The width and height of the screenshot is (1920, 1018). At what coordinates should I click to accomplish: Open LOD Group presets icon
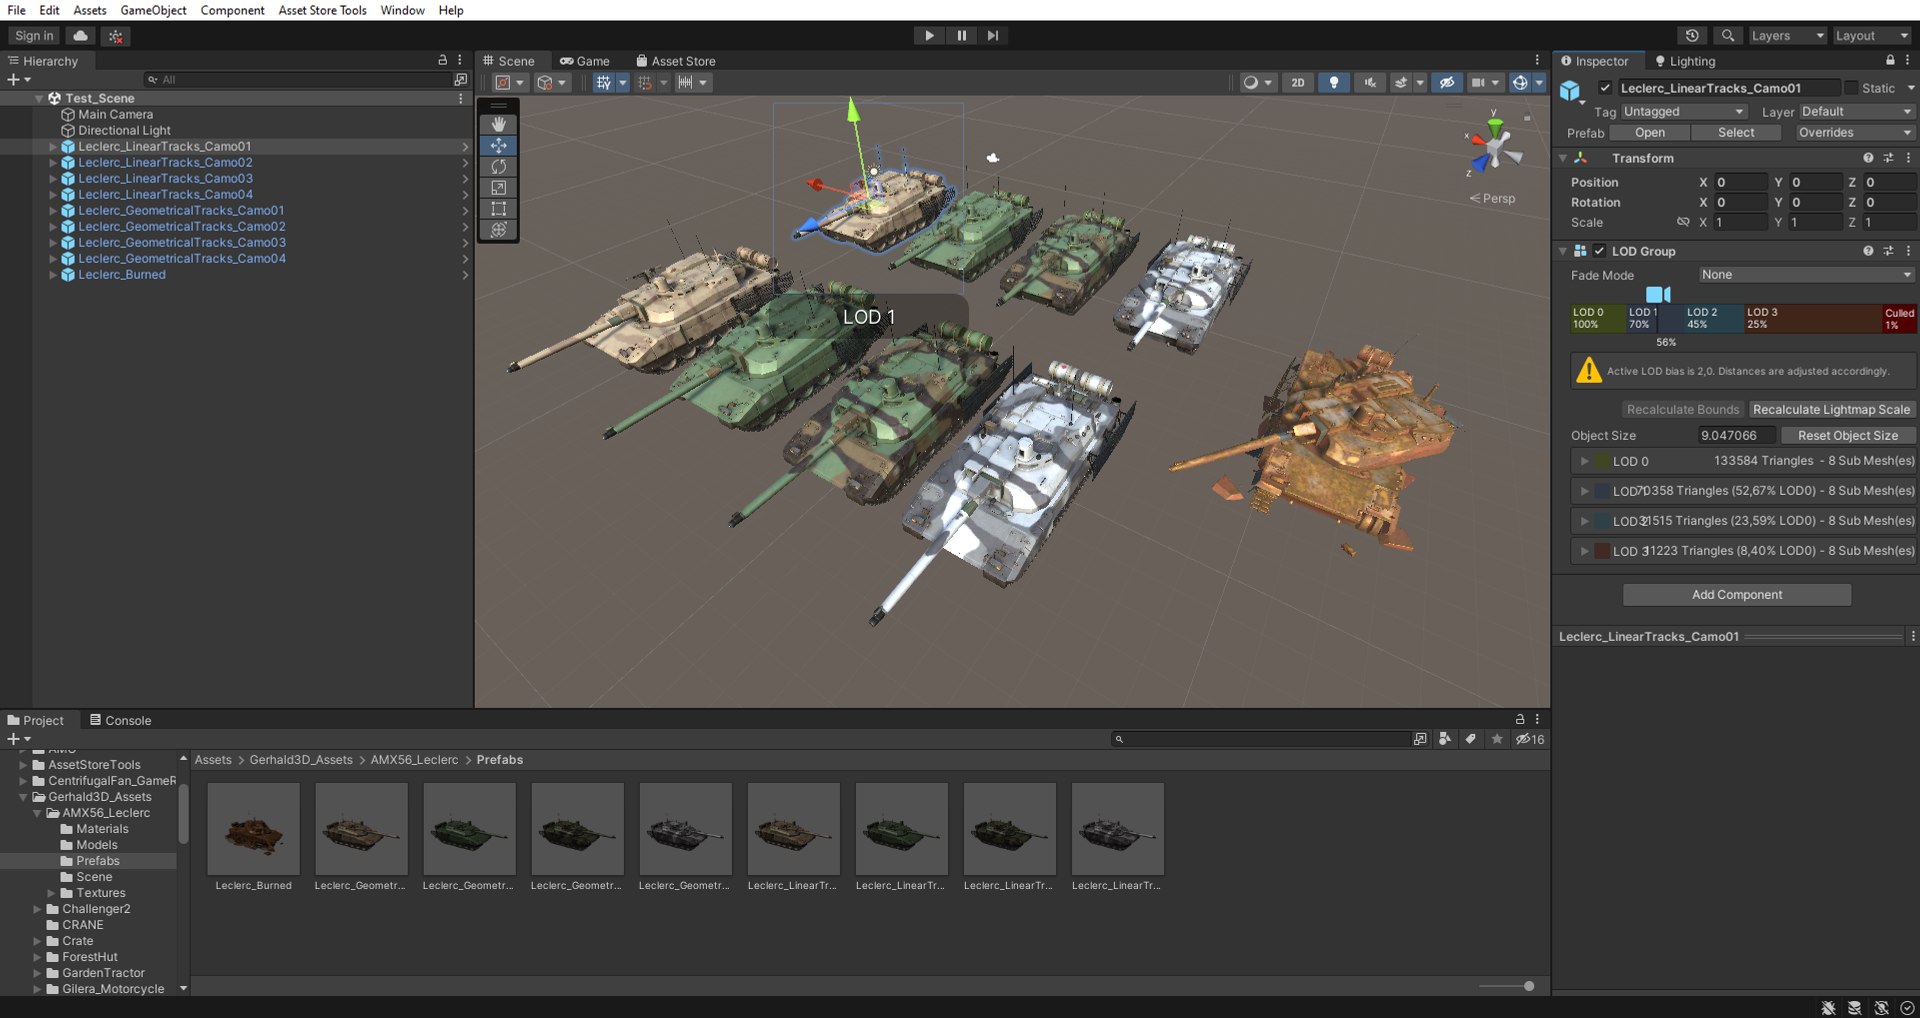(x=1888, y=251)
